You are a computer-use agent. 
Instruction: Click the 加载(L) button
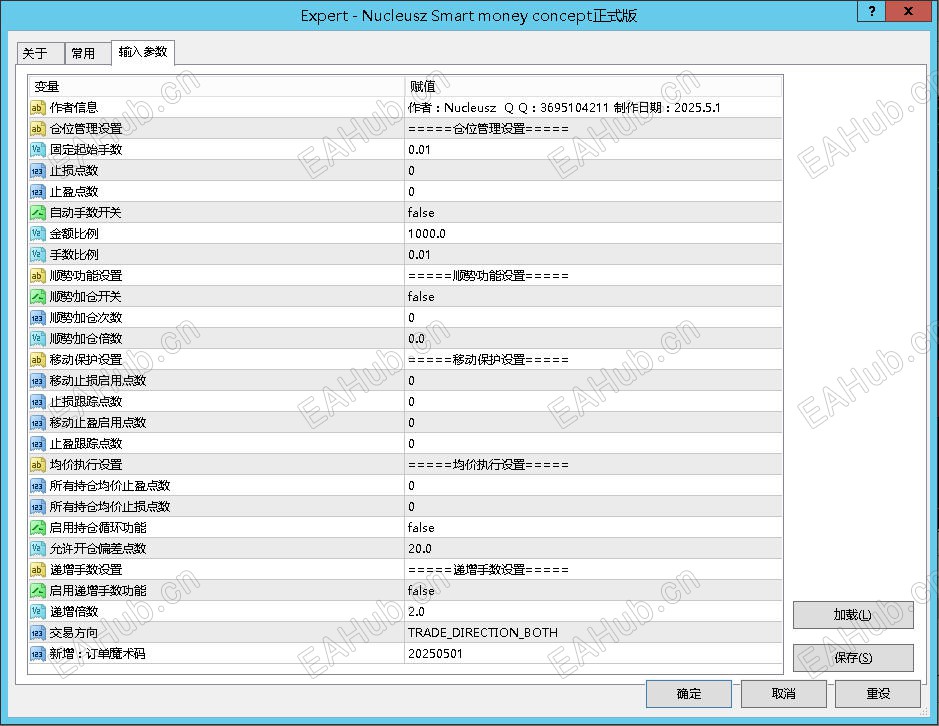853,615
